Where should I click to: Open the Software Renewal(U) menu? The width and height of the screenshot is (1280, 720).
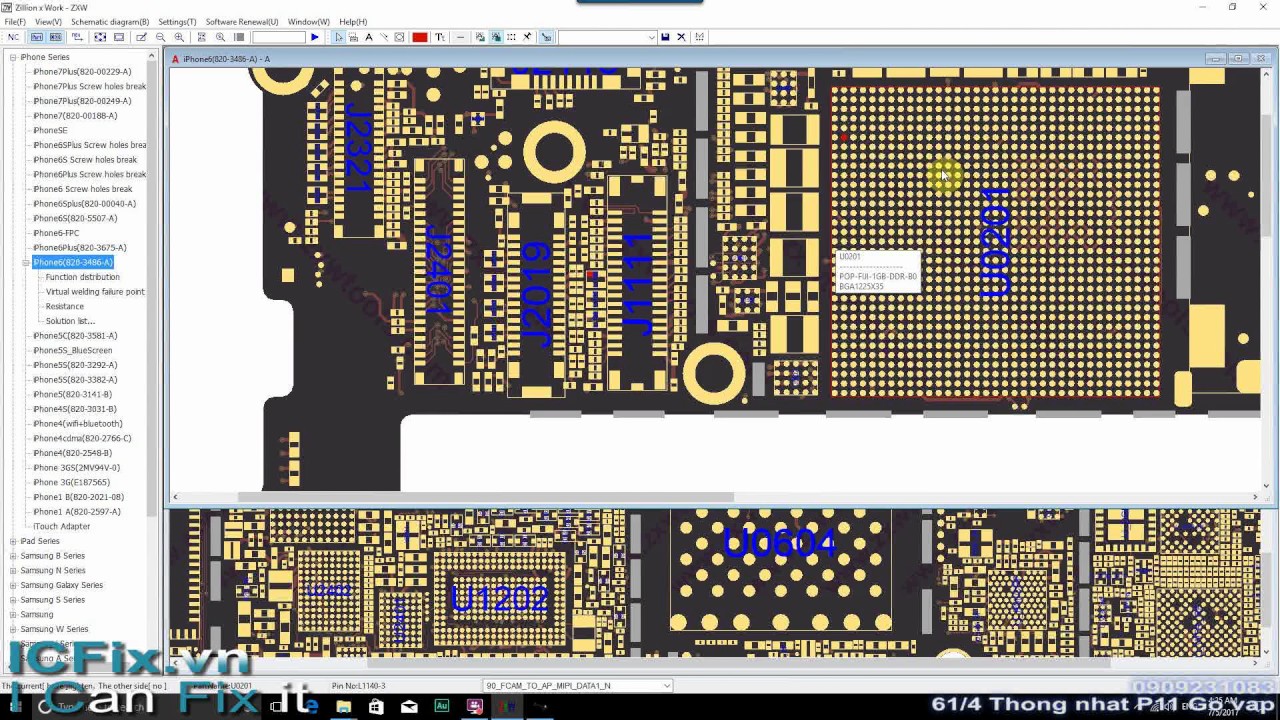coord(242,21)
